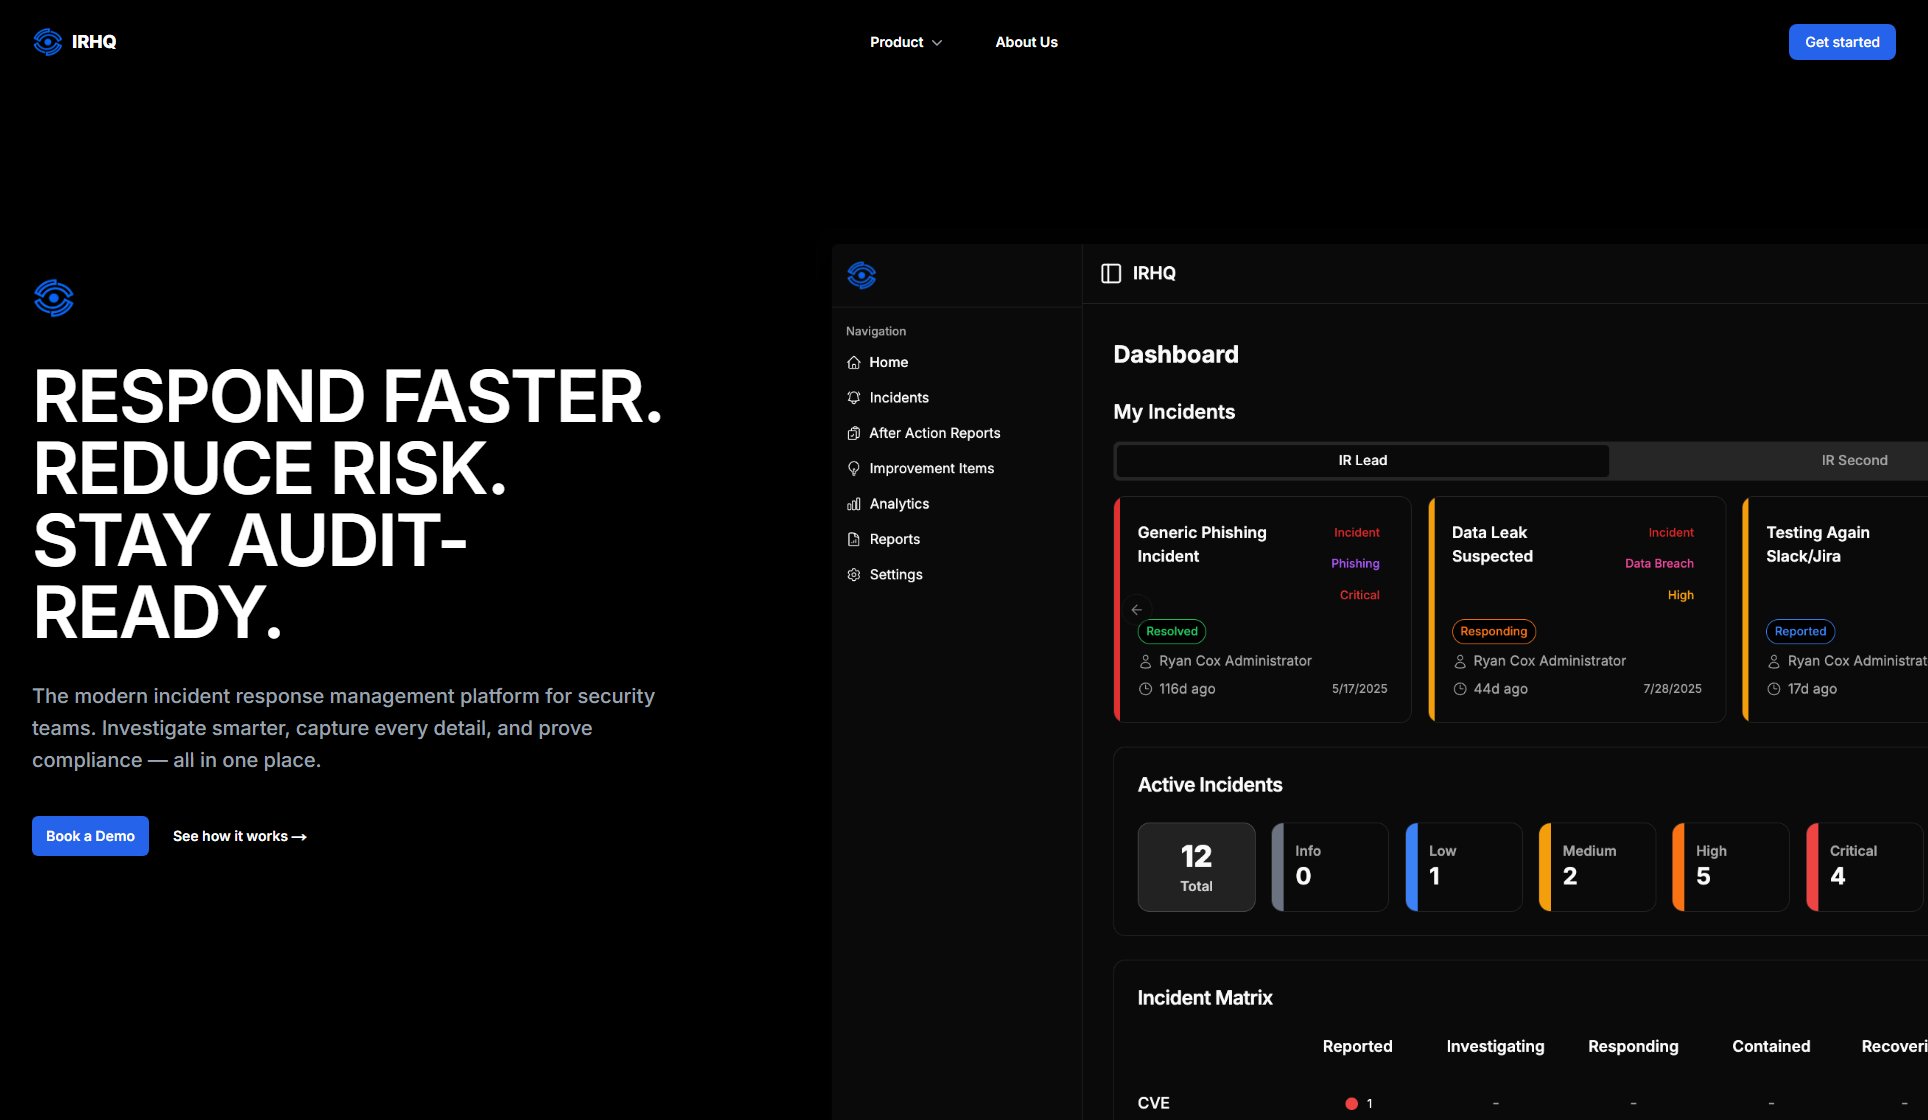Open Incidents from the sidebar
This screenshot has width=1928, height=1120.
[x=898, y=397]
